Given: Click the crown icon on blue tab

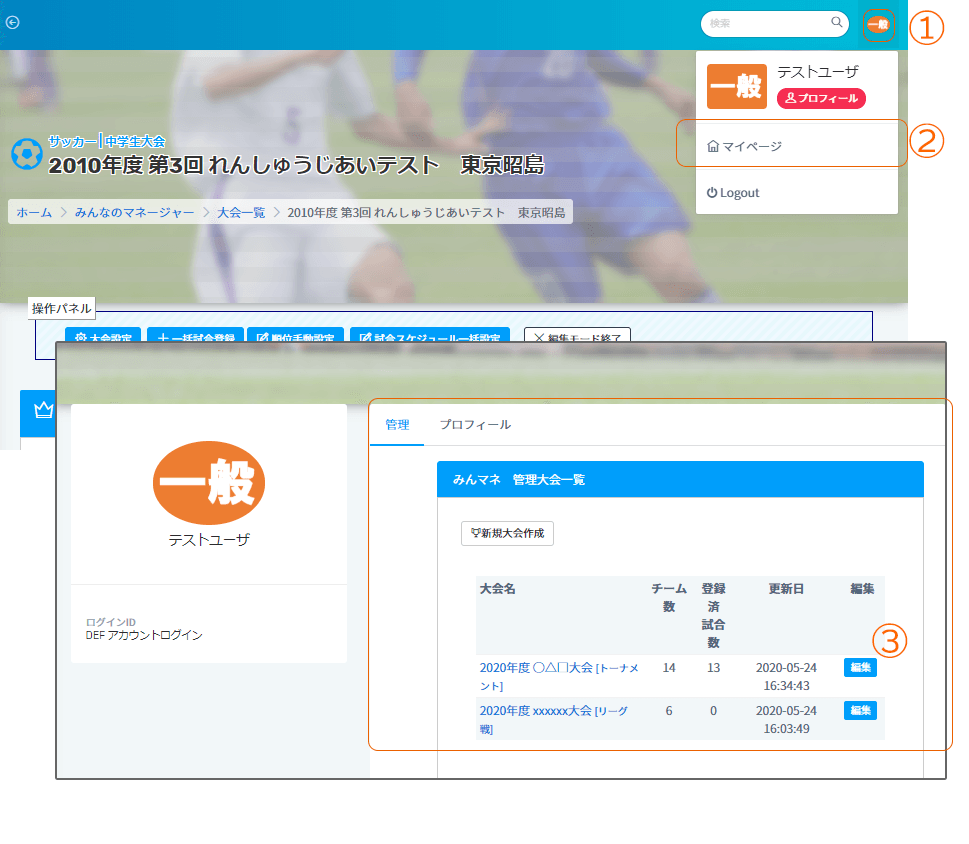Looking at the screenshot, I should point(43,410).
